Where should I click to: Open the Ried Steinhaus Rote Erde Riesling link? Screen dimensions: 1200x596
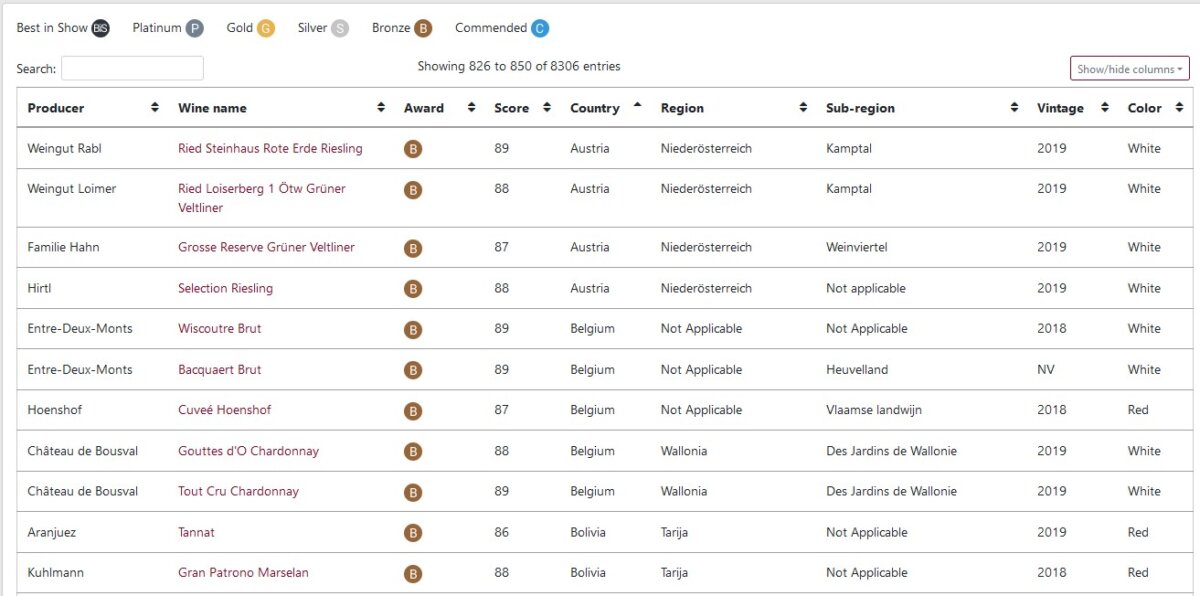[270, 149]
